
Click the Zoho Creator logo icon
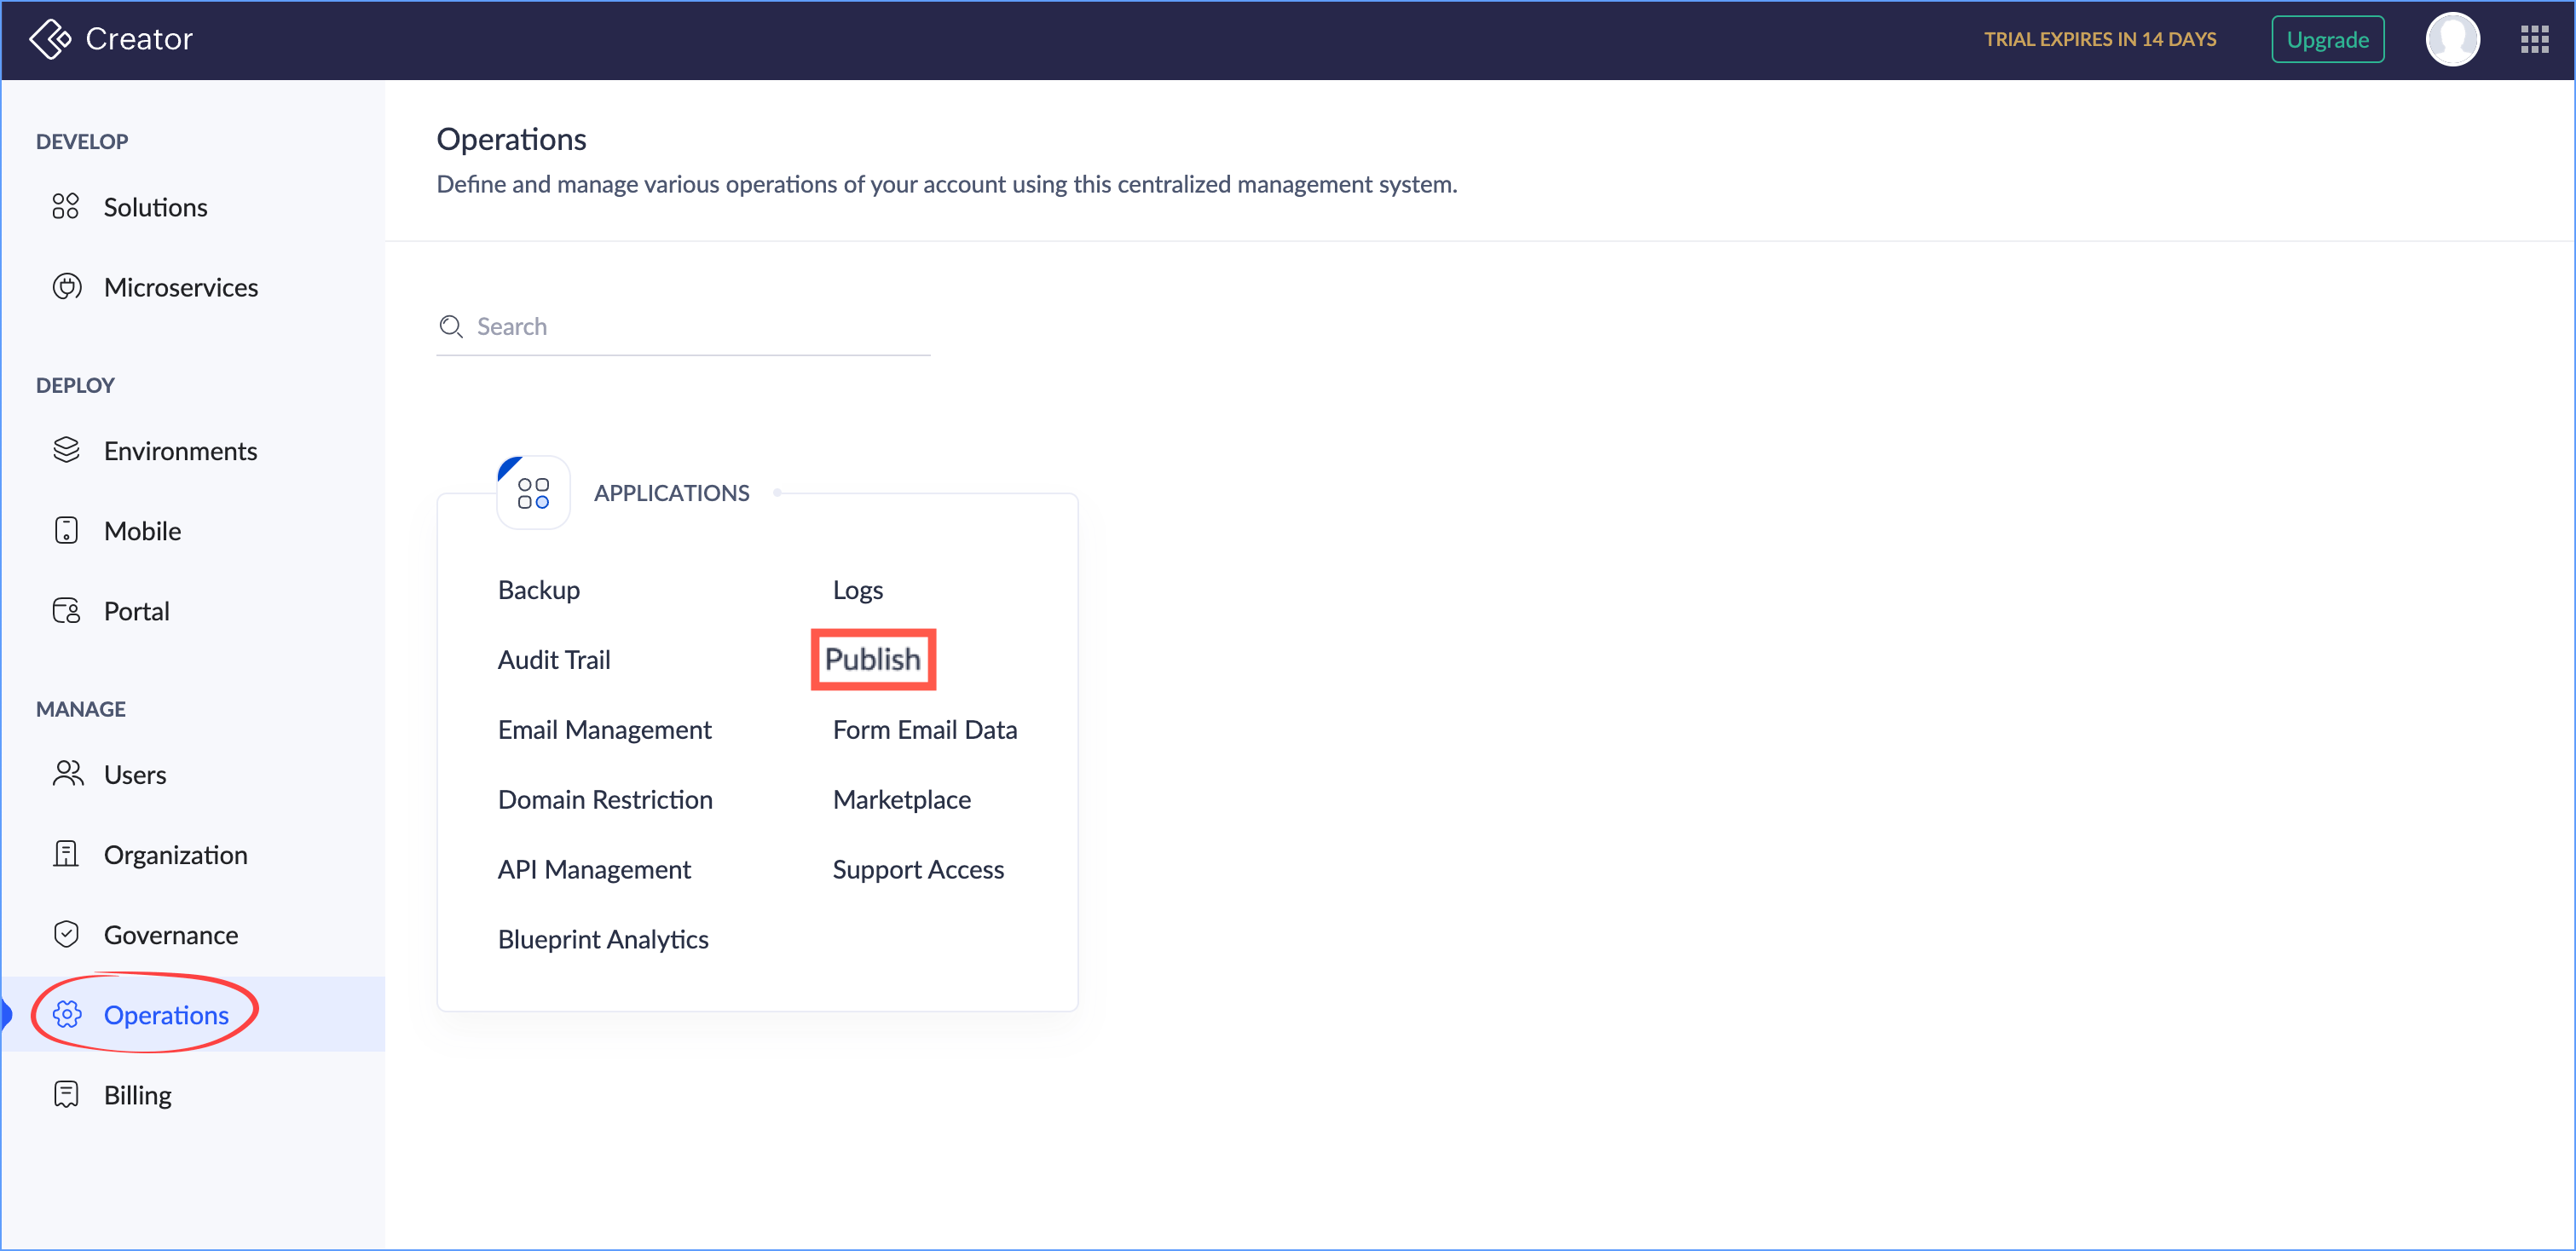(50, 39)
